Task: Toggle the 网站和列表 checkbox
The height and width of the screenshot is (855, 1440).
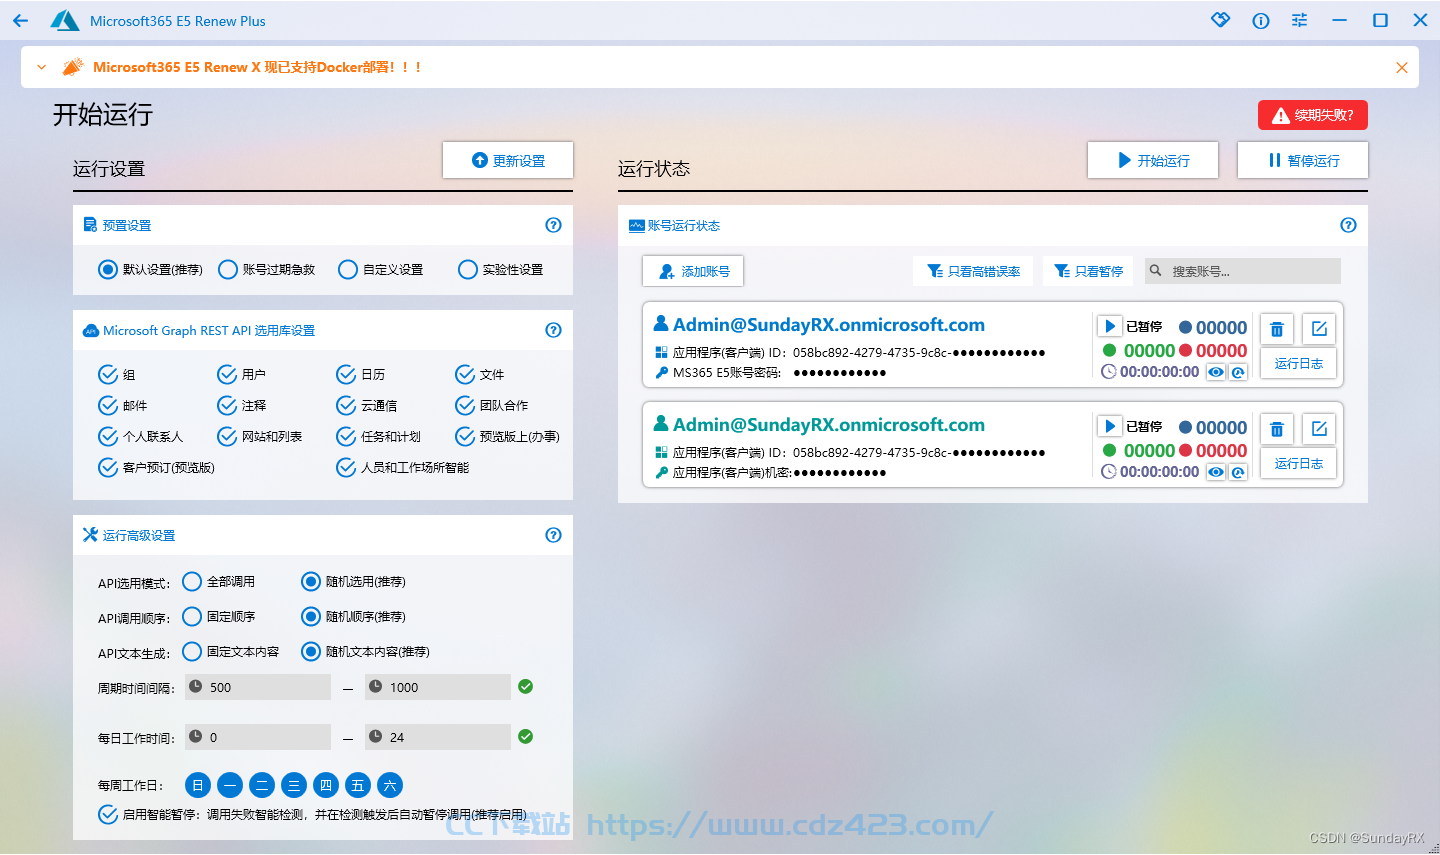Action: [x=227, y=436]
